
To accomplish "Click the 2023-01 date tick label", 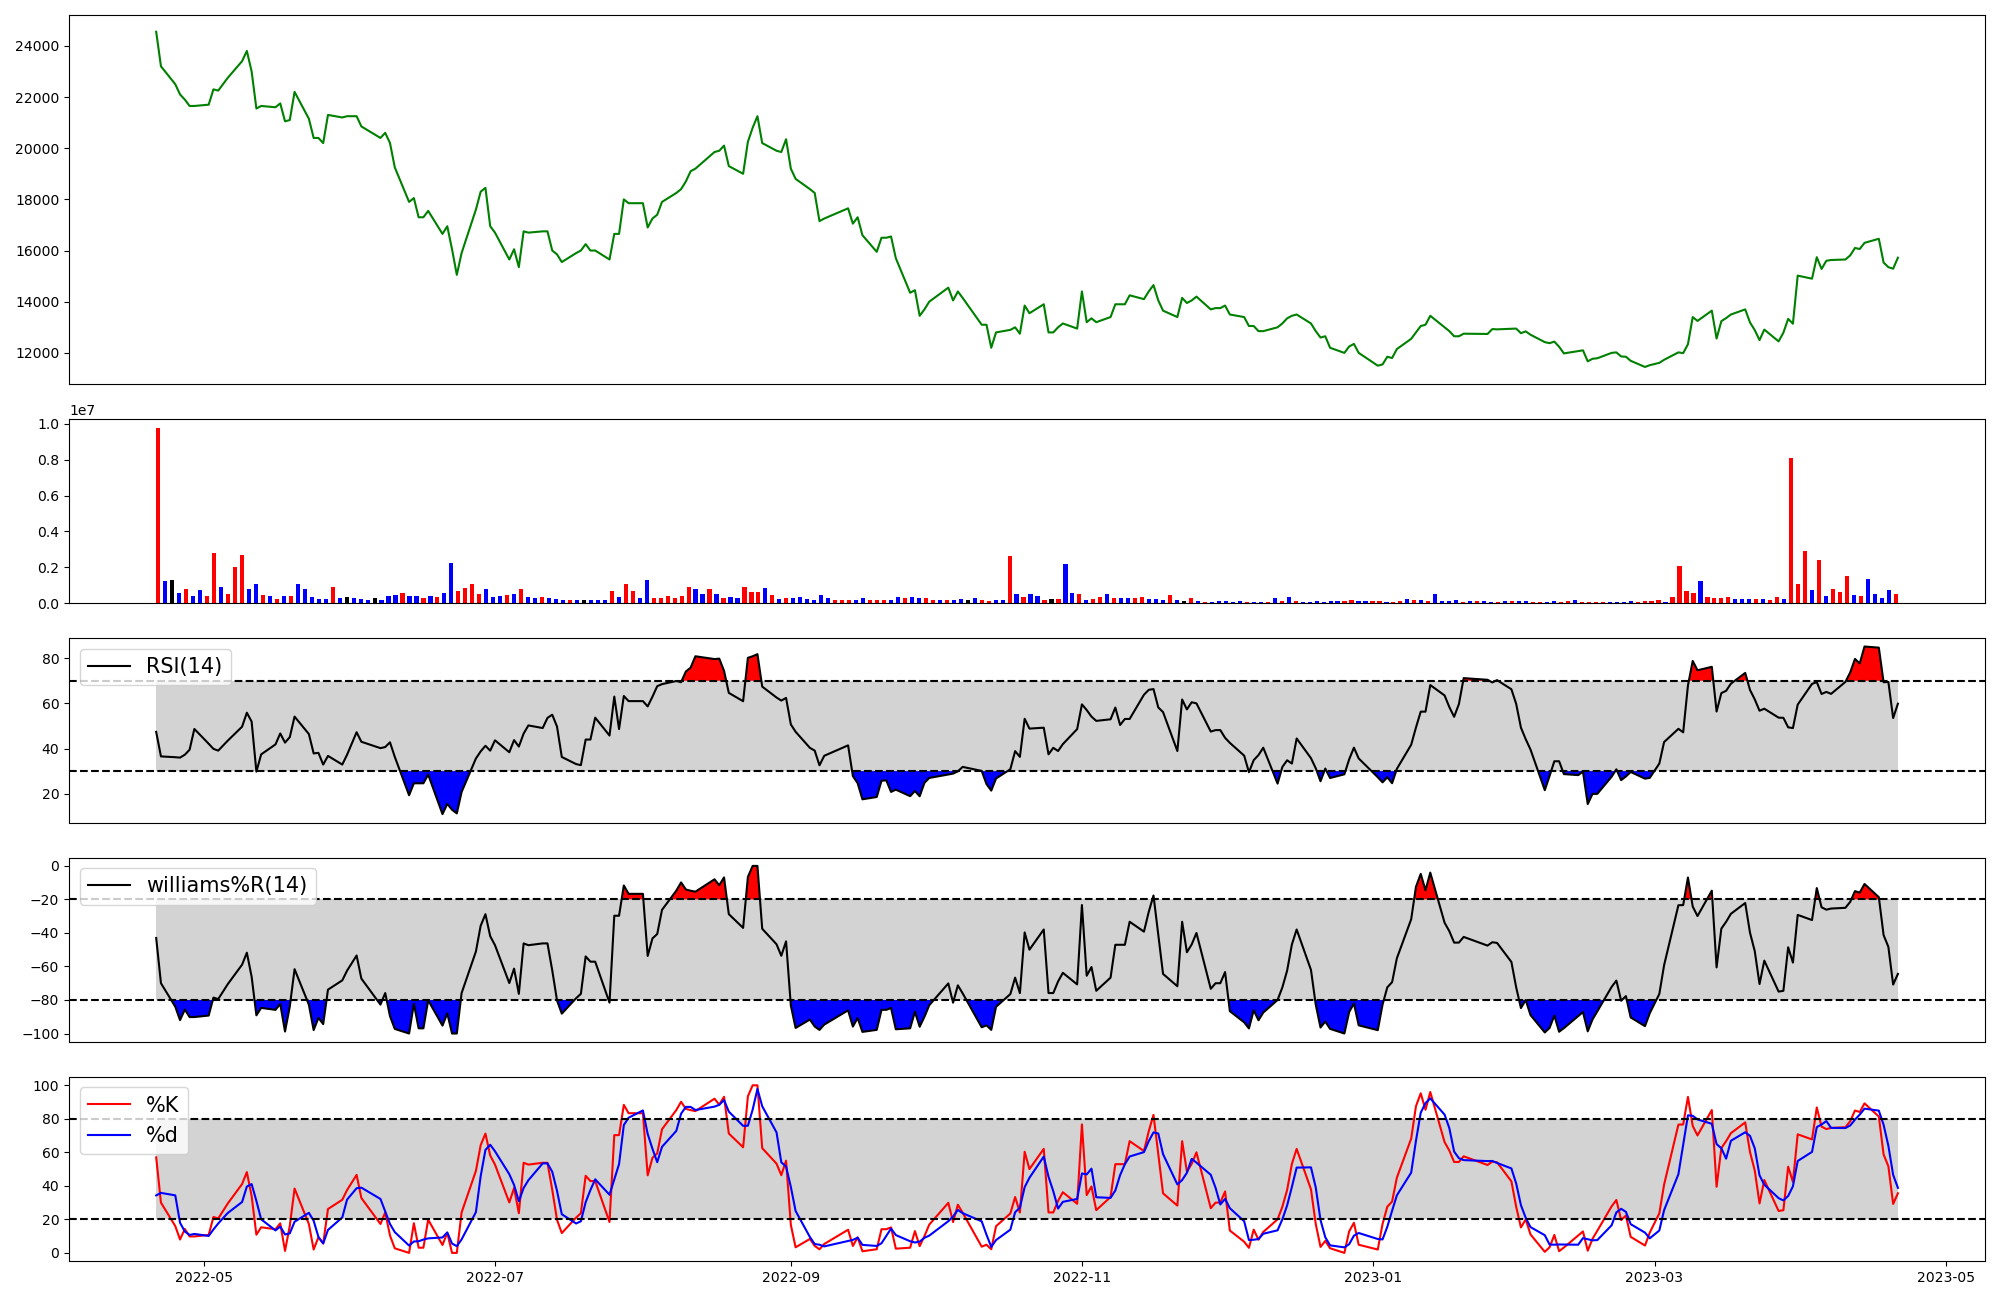I will [x=1373, y=1277].
